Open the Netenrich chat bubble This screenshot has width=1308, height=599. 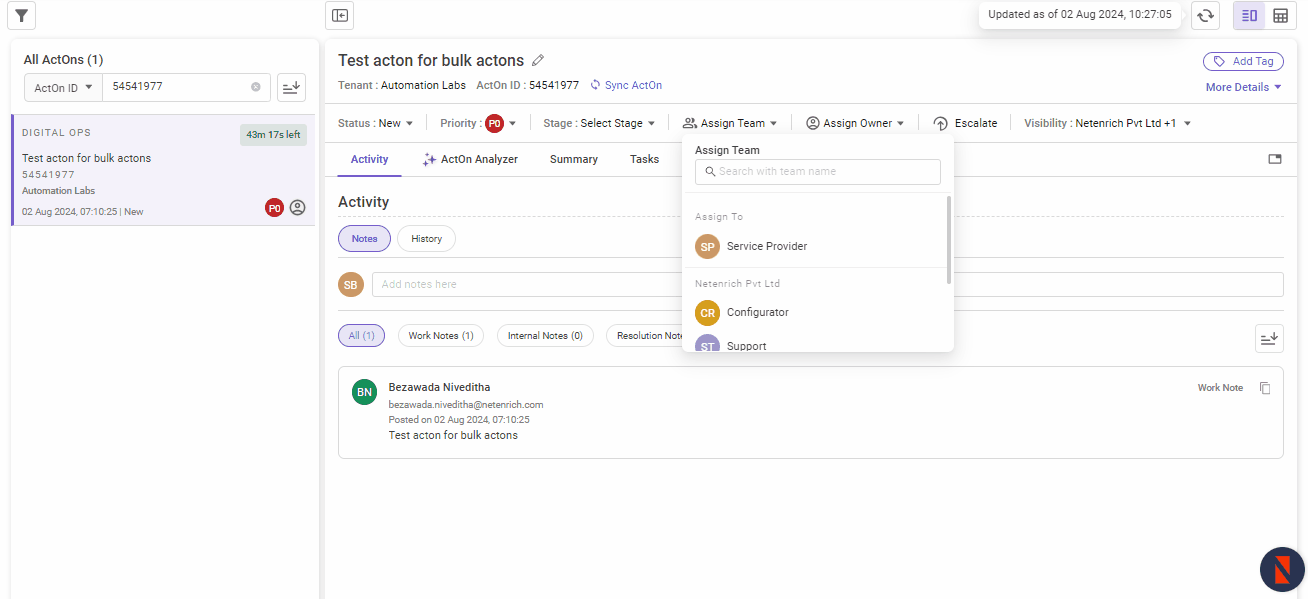point(1282,570)
